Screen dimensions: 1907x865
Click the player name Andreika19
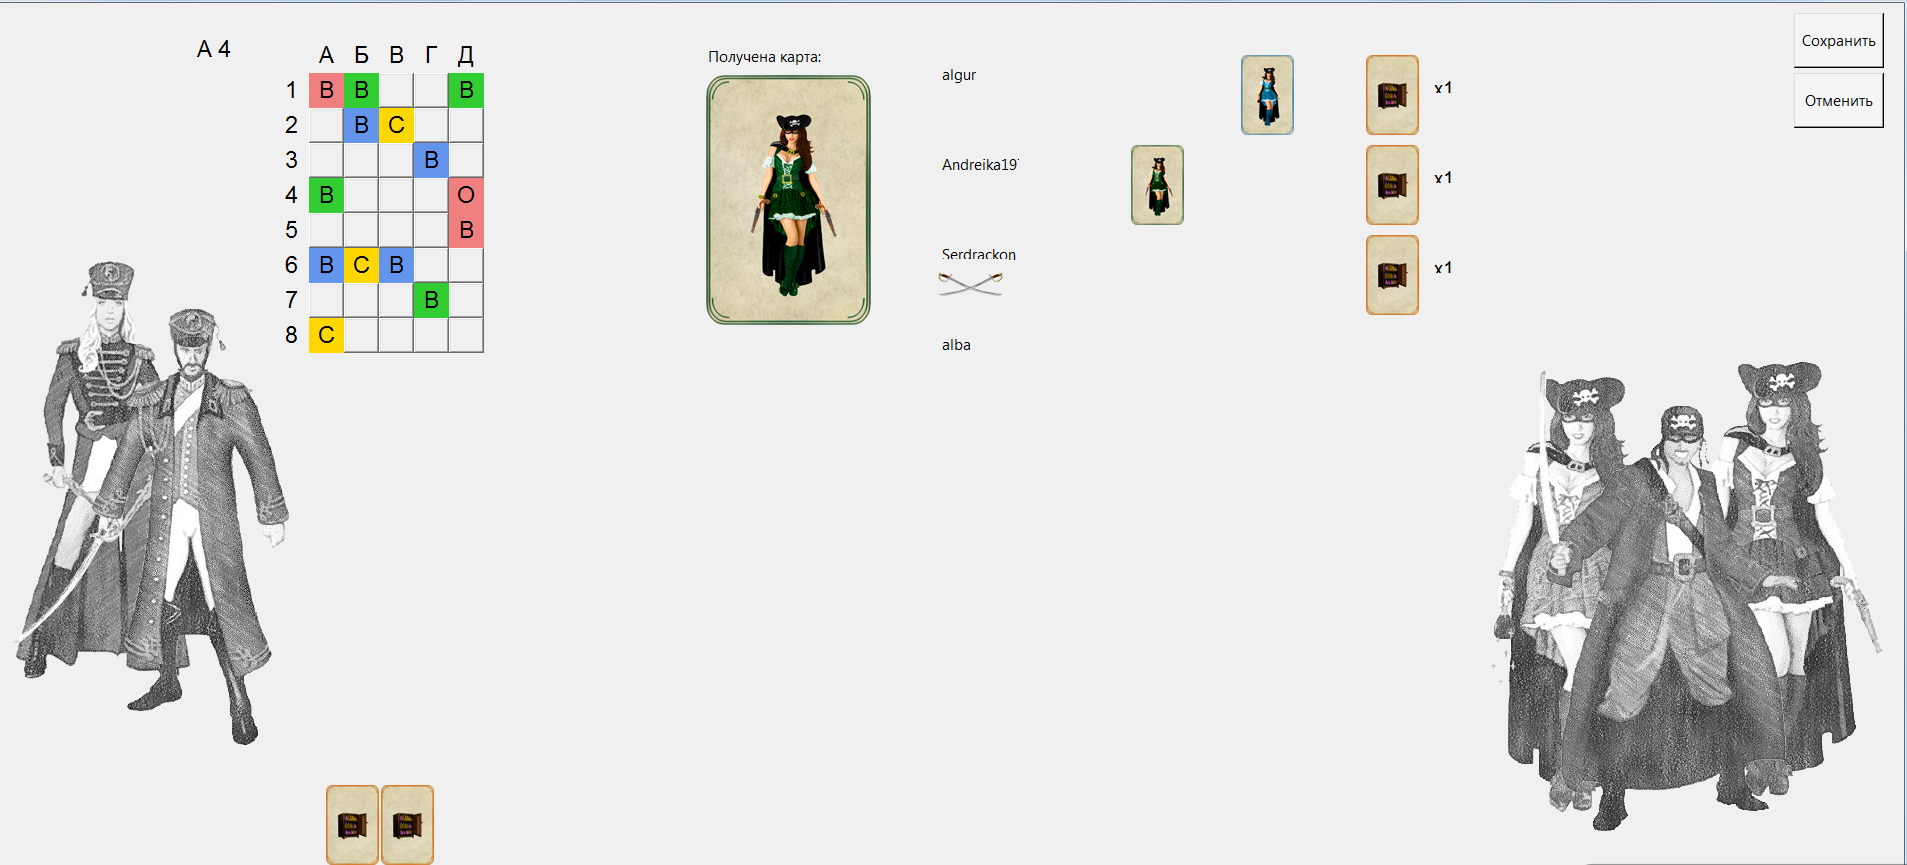pos(980,165)
